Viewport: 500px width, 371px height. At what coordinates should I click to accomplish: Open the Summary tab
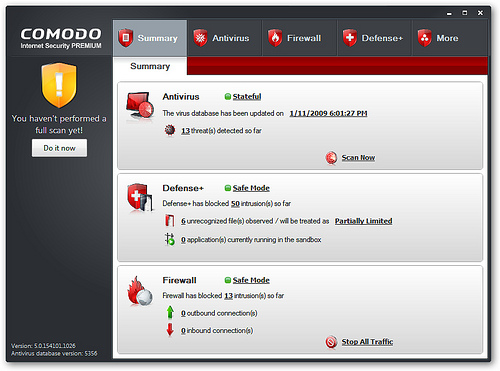(x=150, y=38)
